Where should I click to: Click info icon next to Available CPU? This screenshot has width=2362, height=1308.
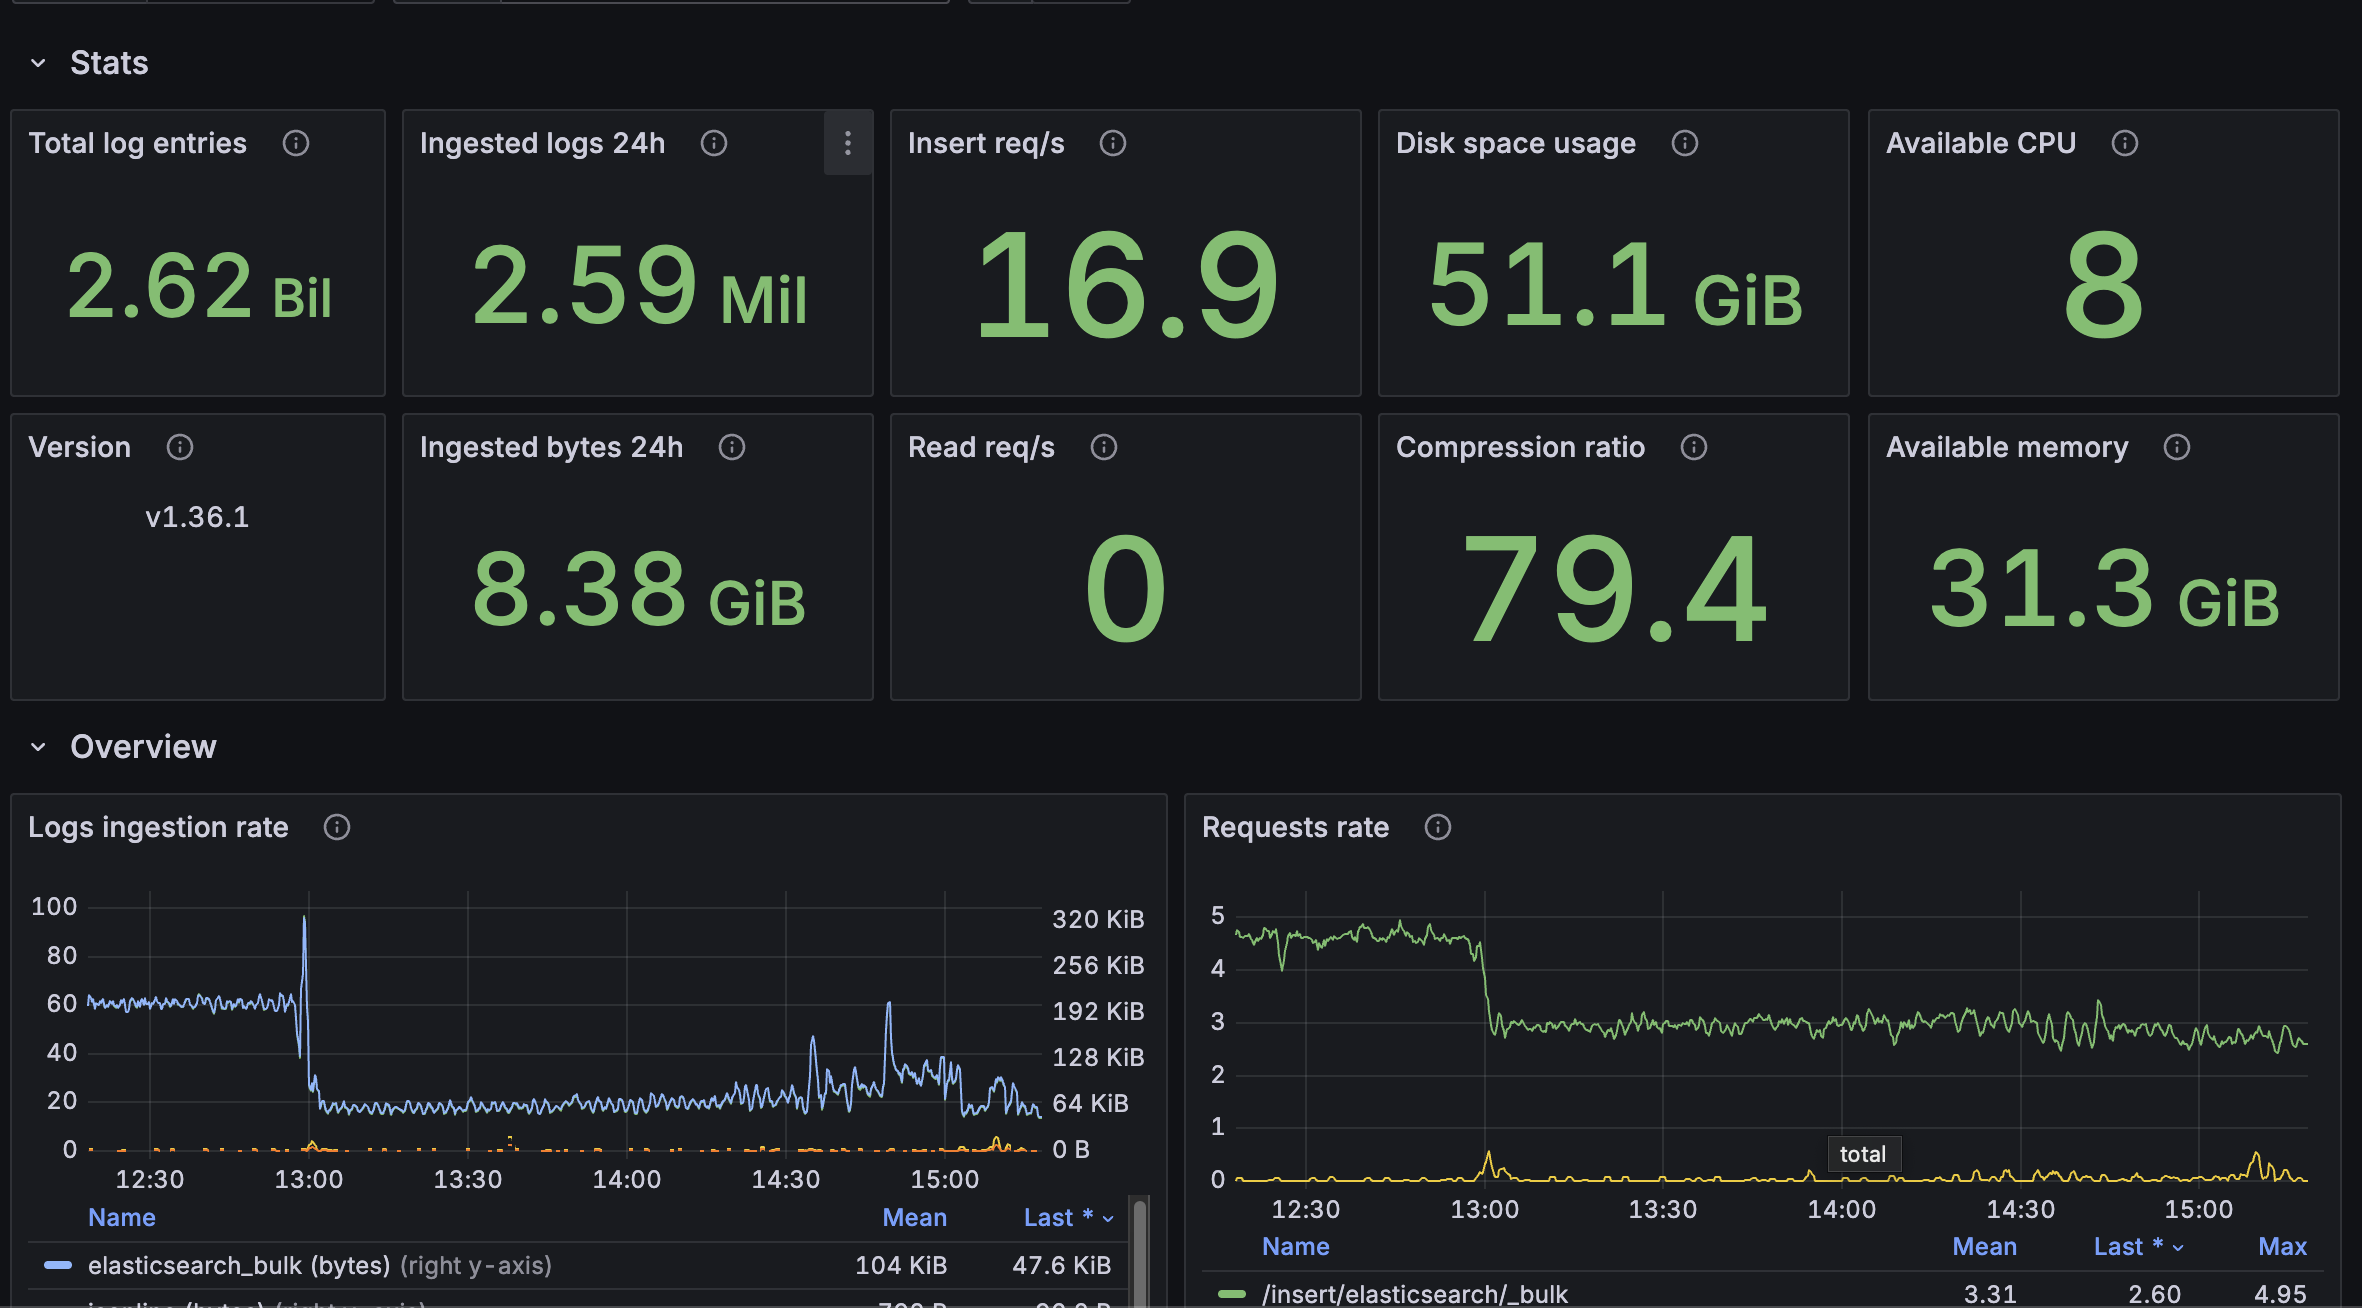(x=2125, y=143)
